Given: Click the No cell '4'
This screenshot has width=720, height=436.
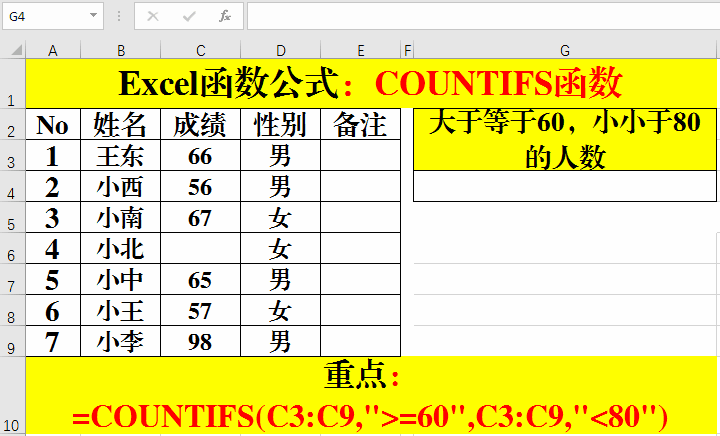Looking at the screenshot, I should [x=53, y=248].
